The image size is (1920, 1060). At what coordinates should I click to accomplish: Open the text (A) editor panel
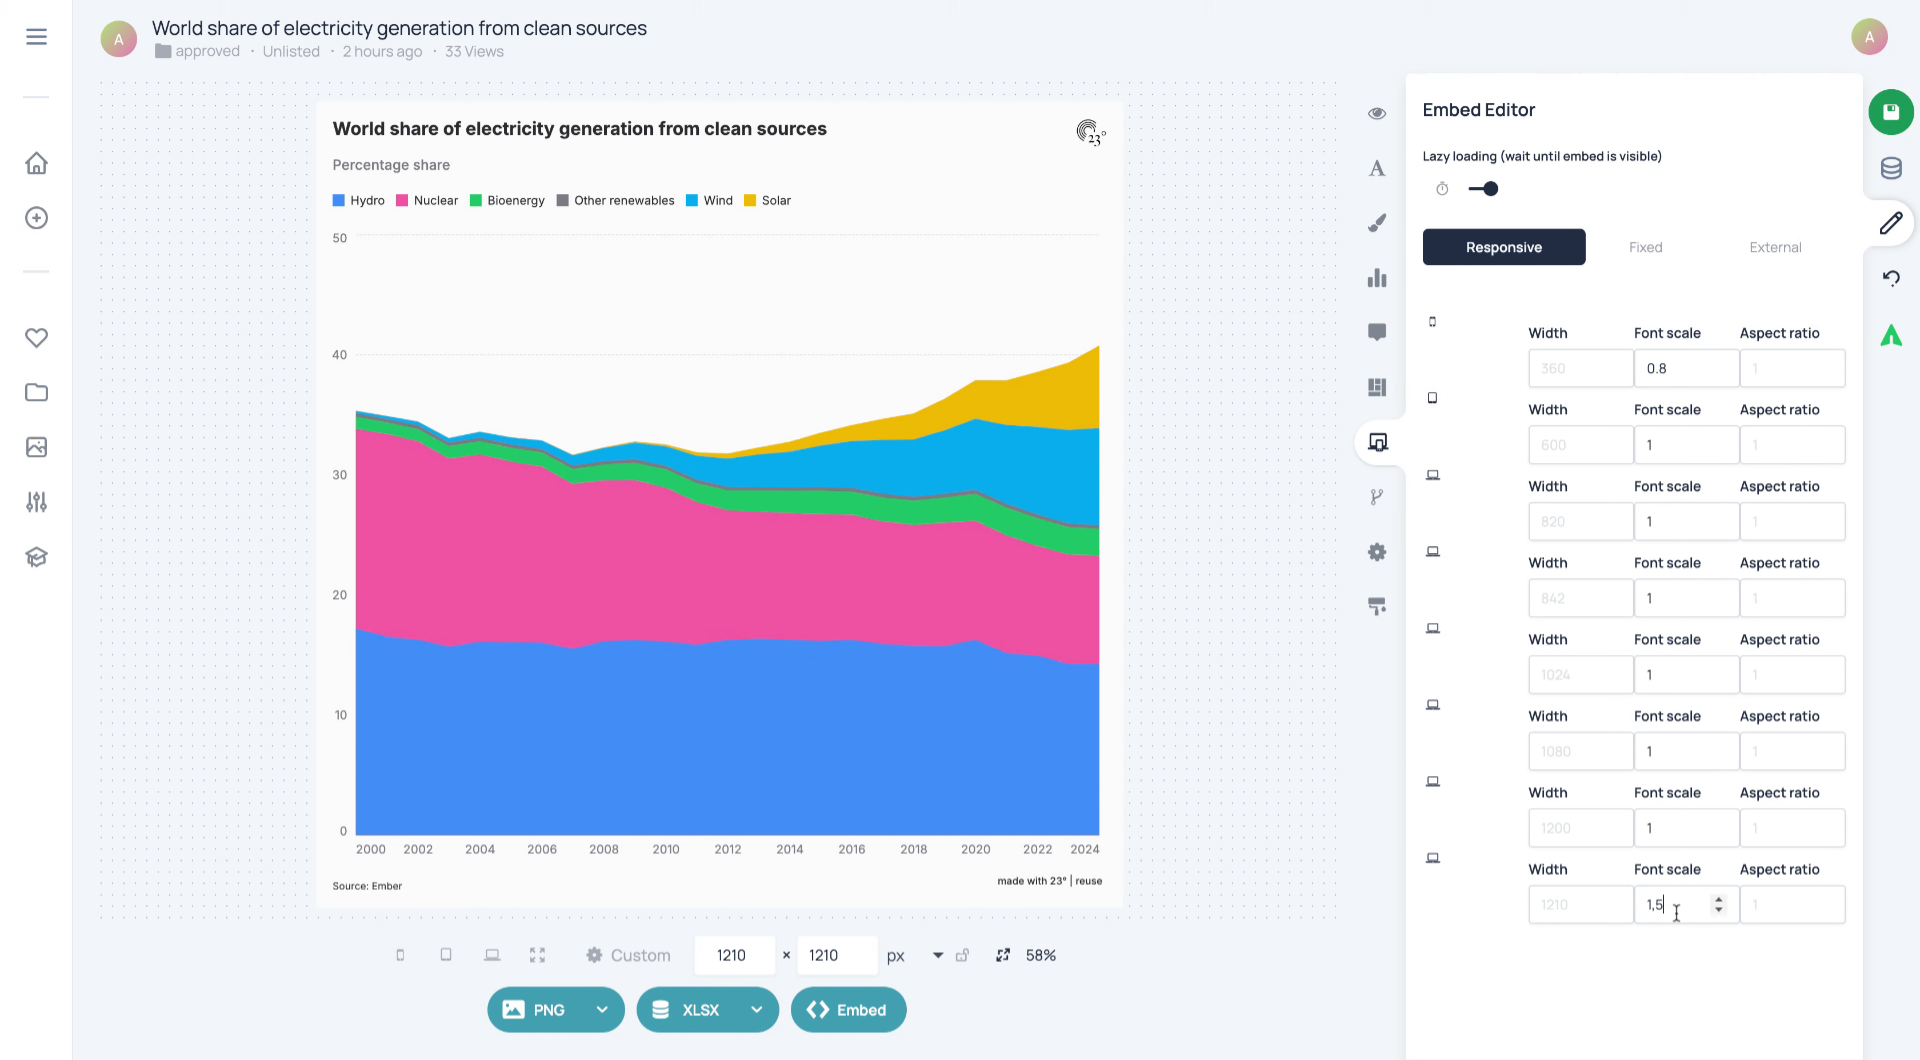(x=1377, y=168)
